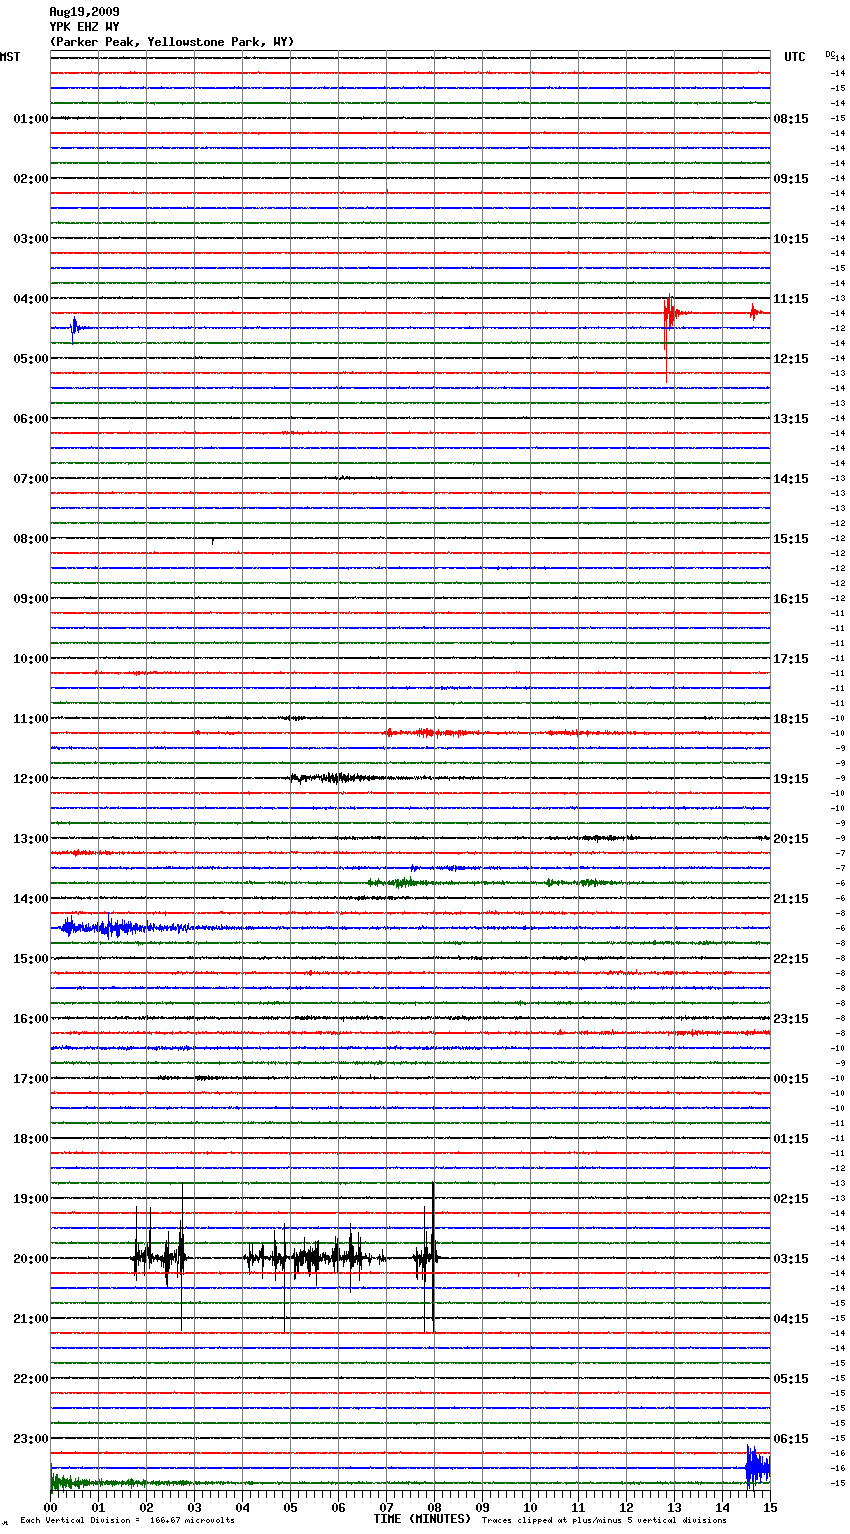This screenshot has width=850, height=1534.
Task: Click the 13:15 UTC time label
Action: [x=791, y=419]
